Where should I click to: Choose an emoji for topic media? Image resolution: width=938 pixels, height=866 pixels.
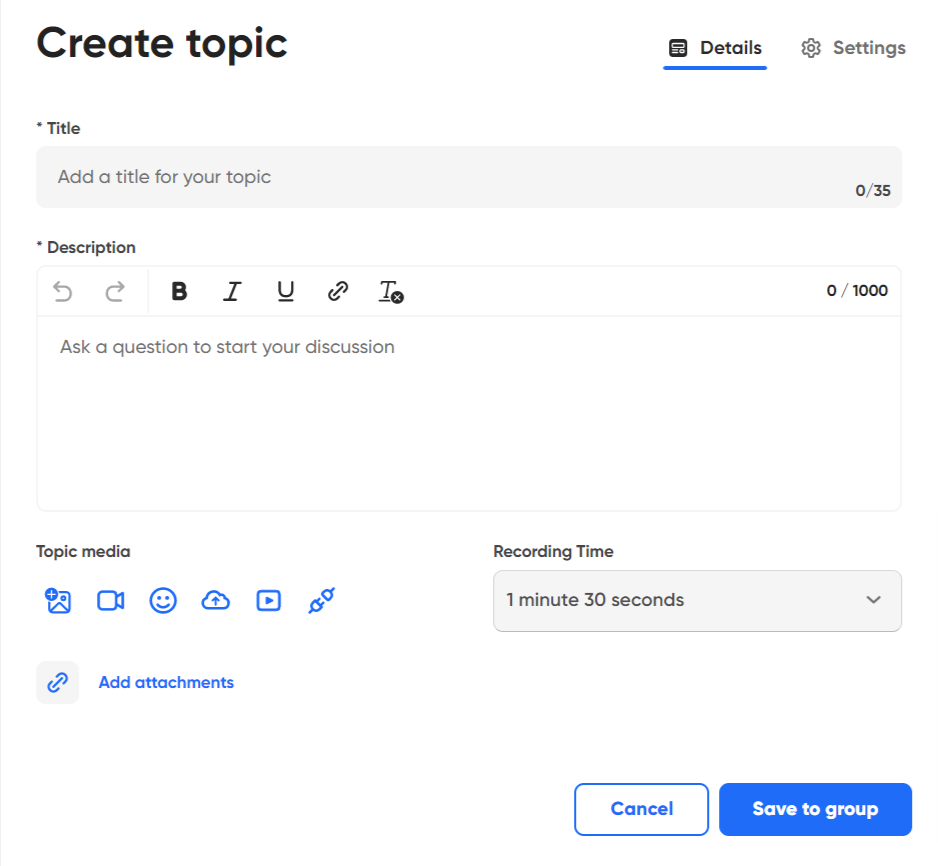tap(163, 600)
